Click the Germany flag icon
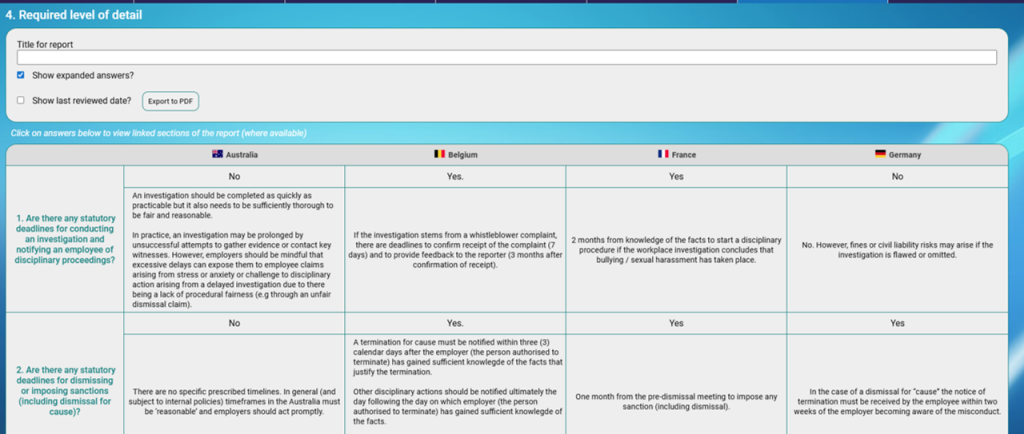 point(880,155)
